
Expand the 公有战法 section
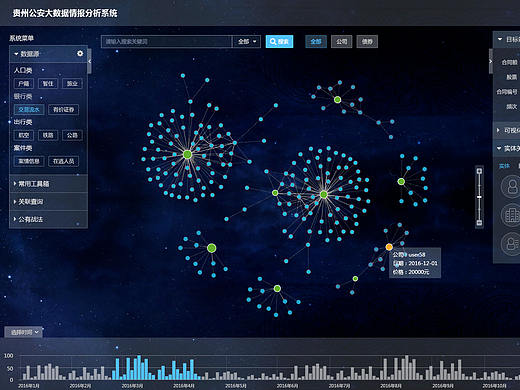(48, 219)
